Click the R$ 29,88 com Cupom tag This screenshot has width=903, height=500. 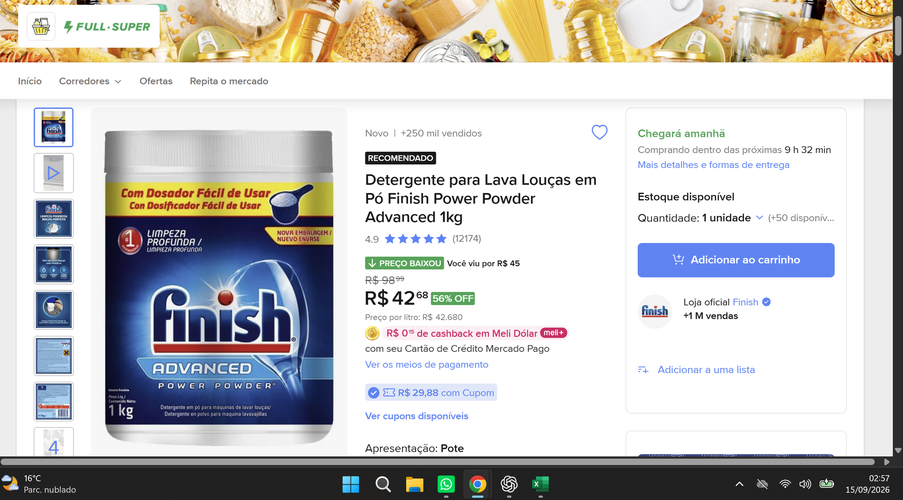coord(431,393)
